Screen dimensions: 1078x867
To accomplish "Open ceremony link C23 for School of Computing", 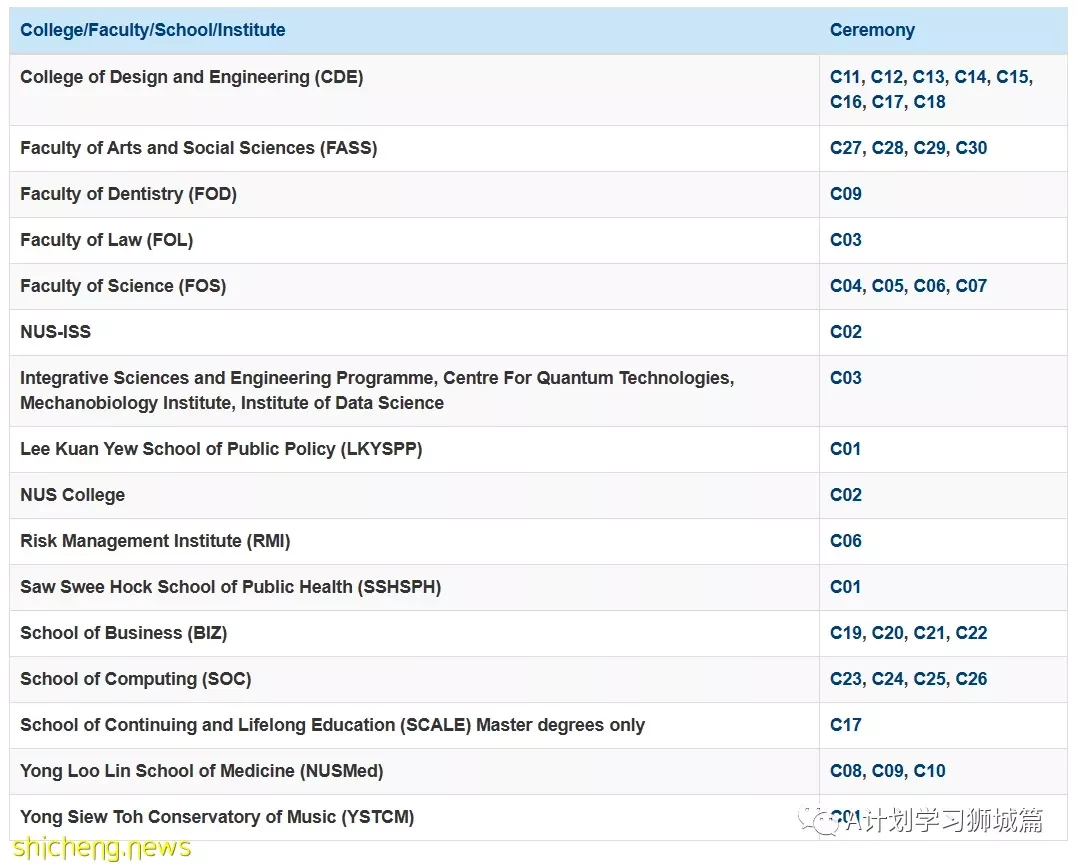I will (846, 679).
